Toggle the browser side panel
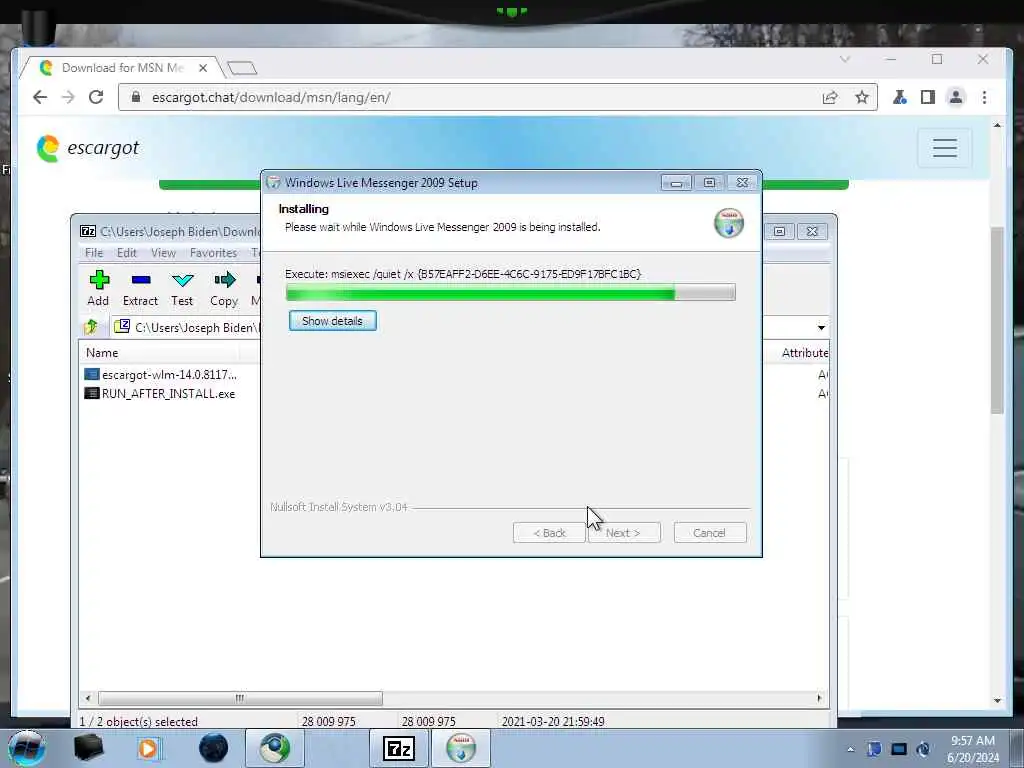Image resolution: width=1024 pixels, height=768 pixels. (x=927, y=97)
